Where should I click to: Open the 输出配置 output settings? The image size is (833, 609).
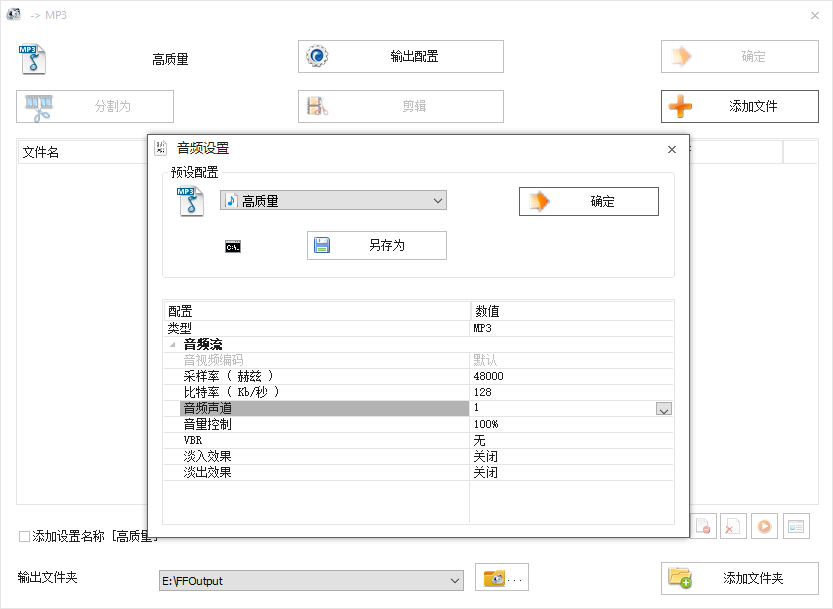(400, 56)
